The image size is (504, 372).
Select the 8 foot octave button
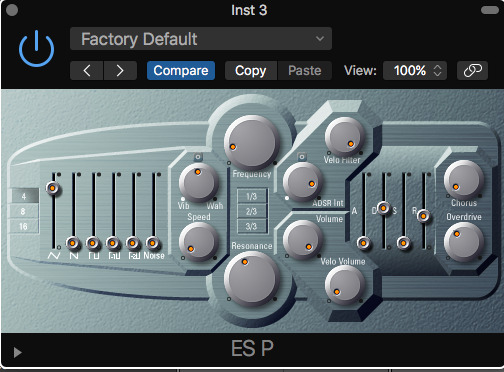(x=25, y=211)
